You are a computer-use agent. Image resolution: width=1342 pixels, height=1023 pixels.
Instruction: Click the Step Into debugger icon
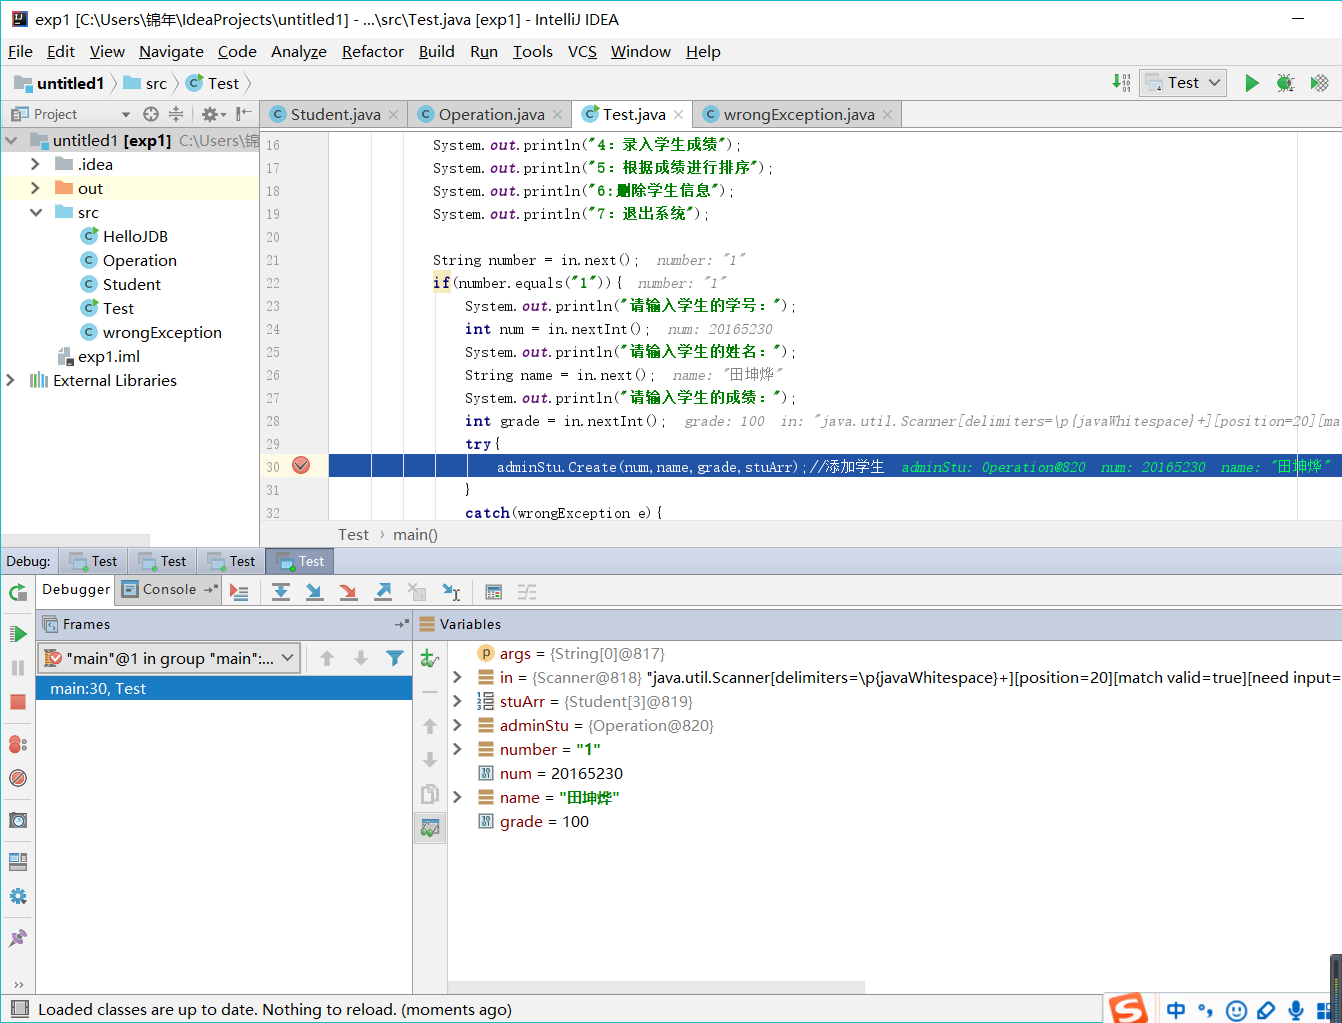pos(314,592)
